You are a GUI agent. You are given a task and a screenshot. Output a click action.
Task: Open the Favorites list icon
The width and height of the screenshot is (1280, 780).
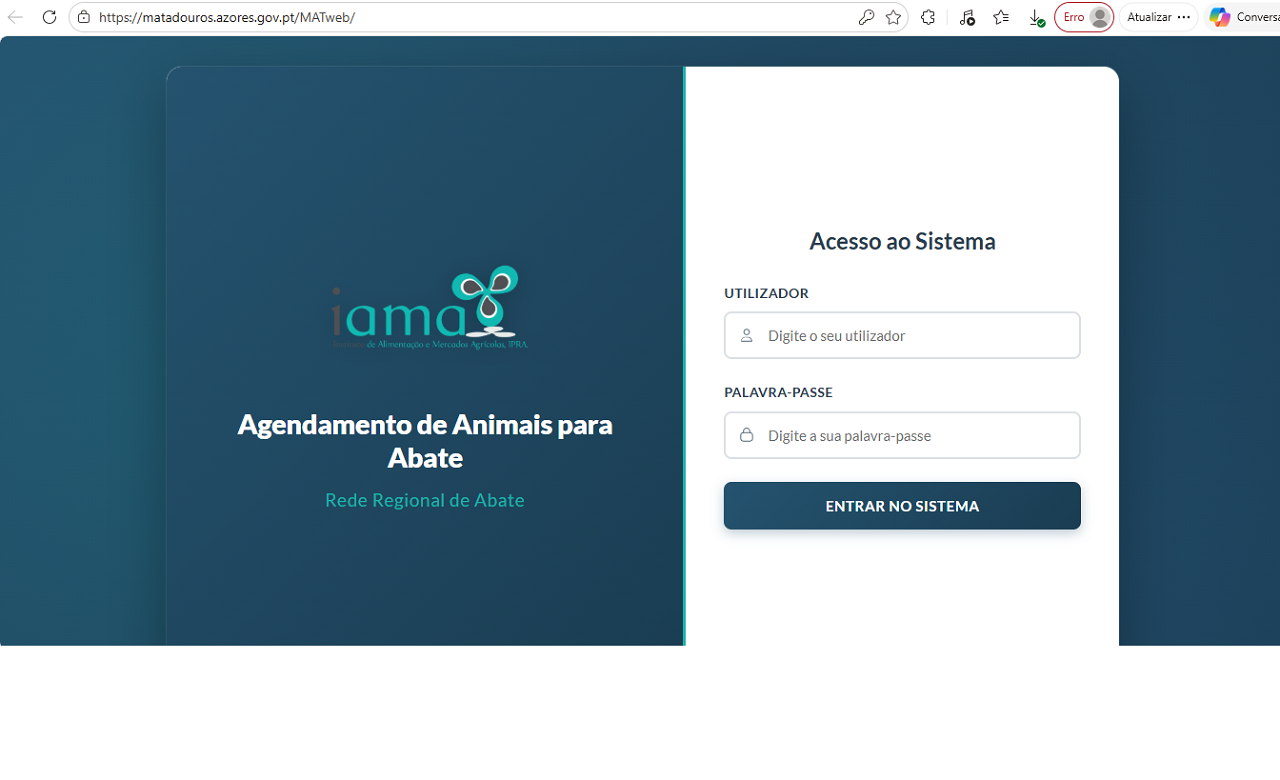(x=1001, y=17)
